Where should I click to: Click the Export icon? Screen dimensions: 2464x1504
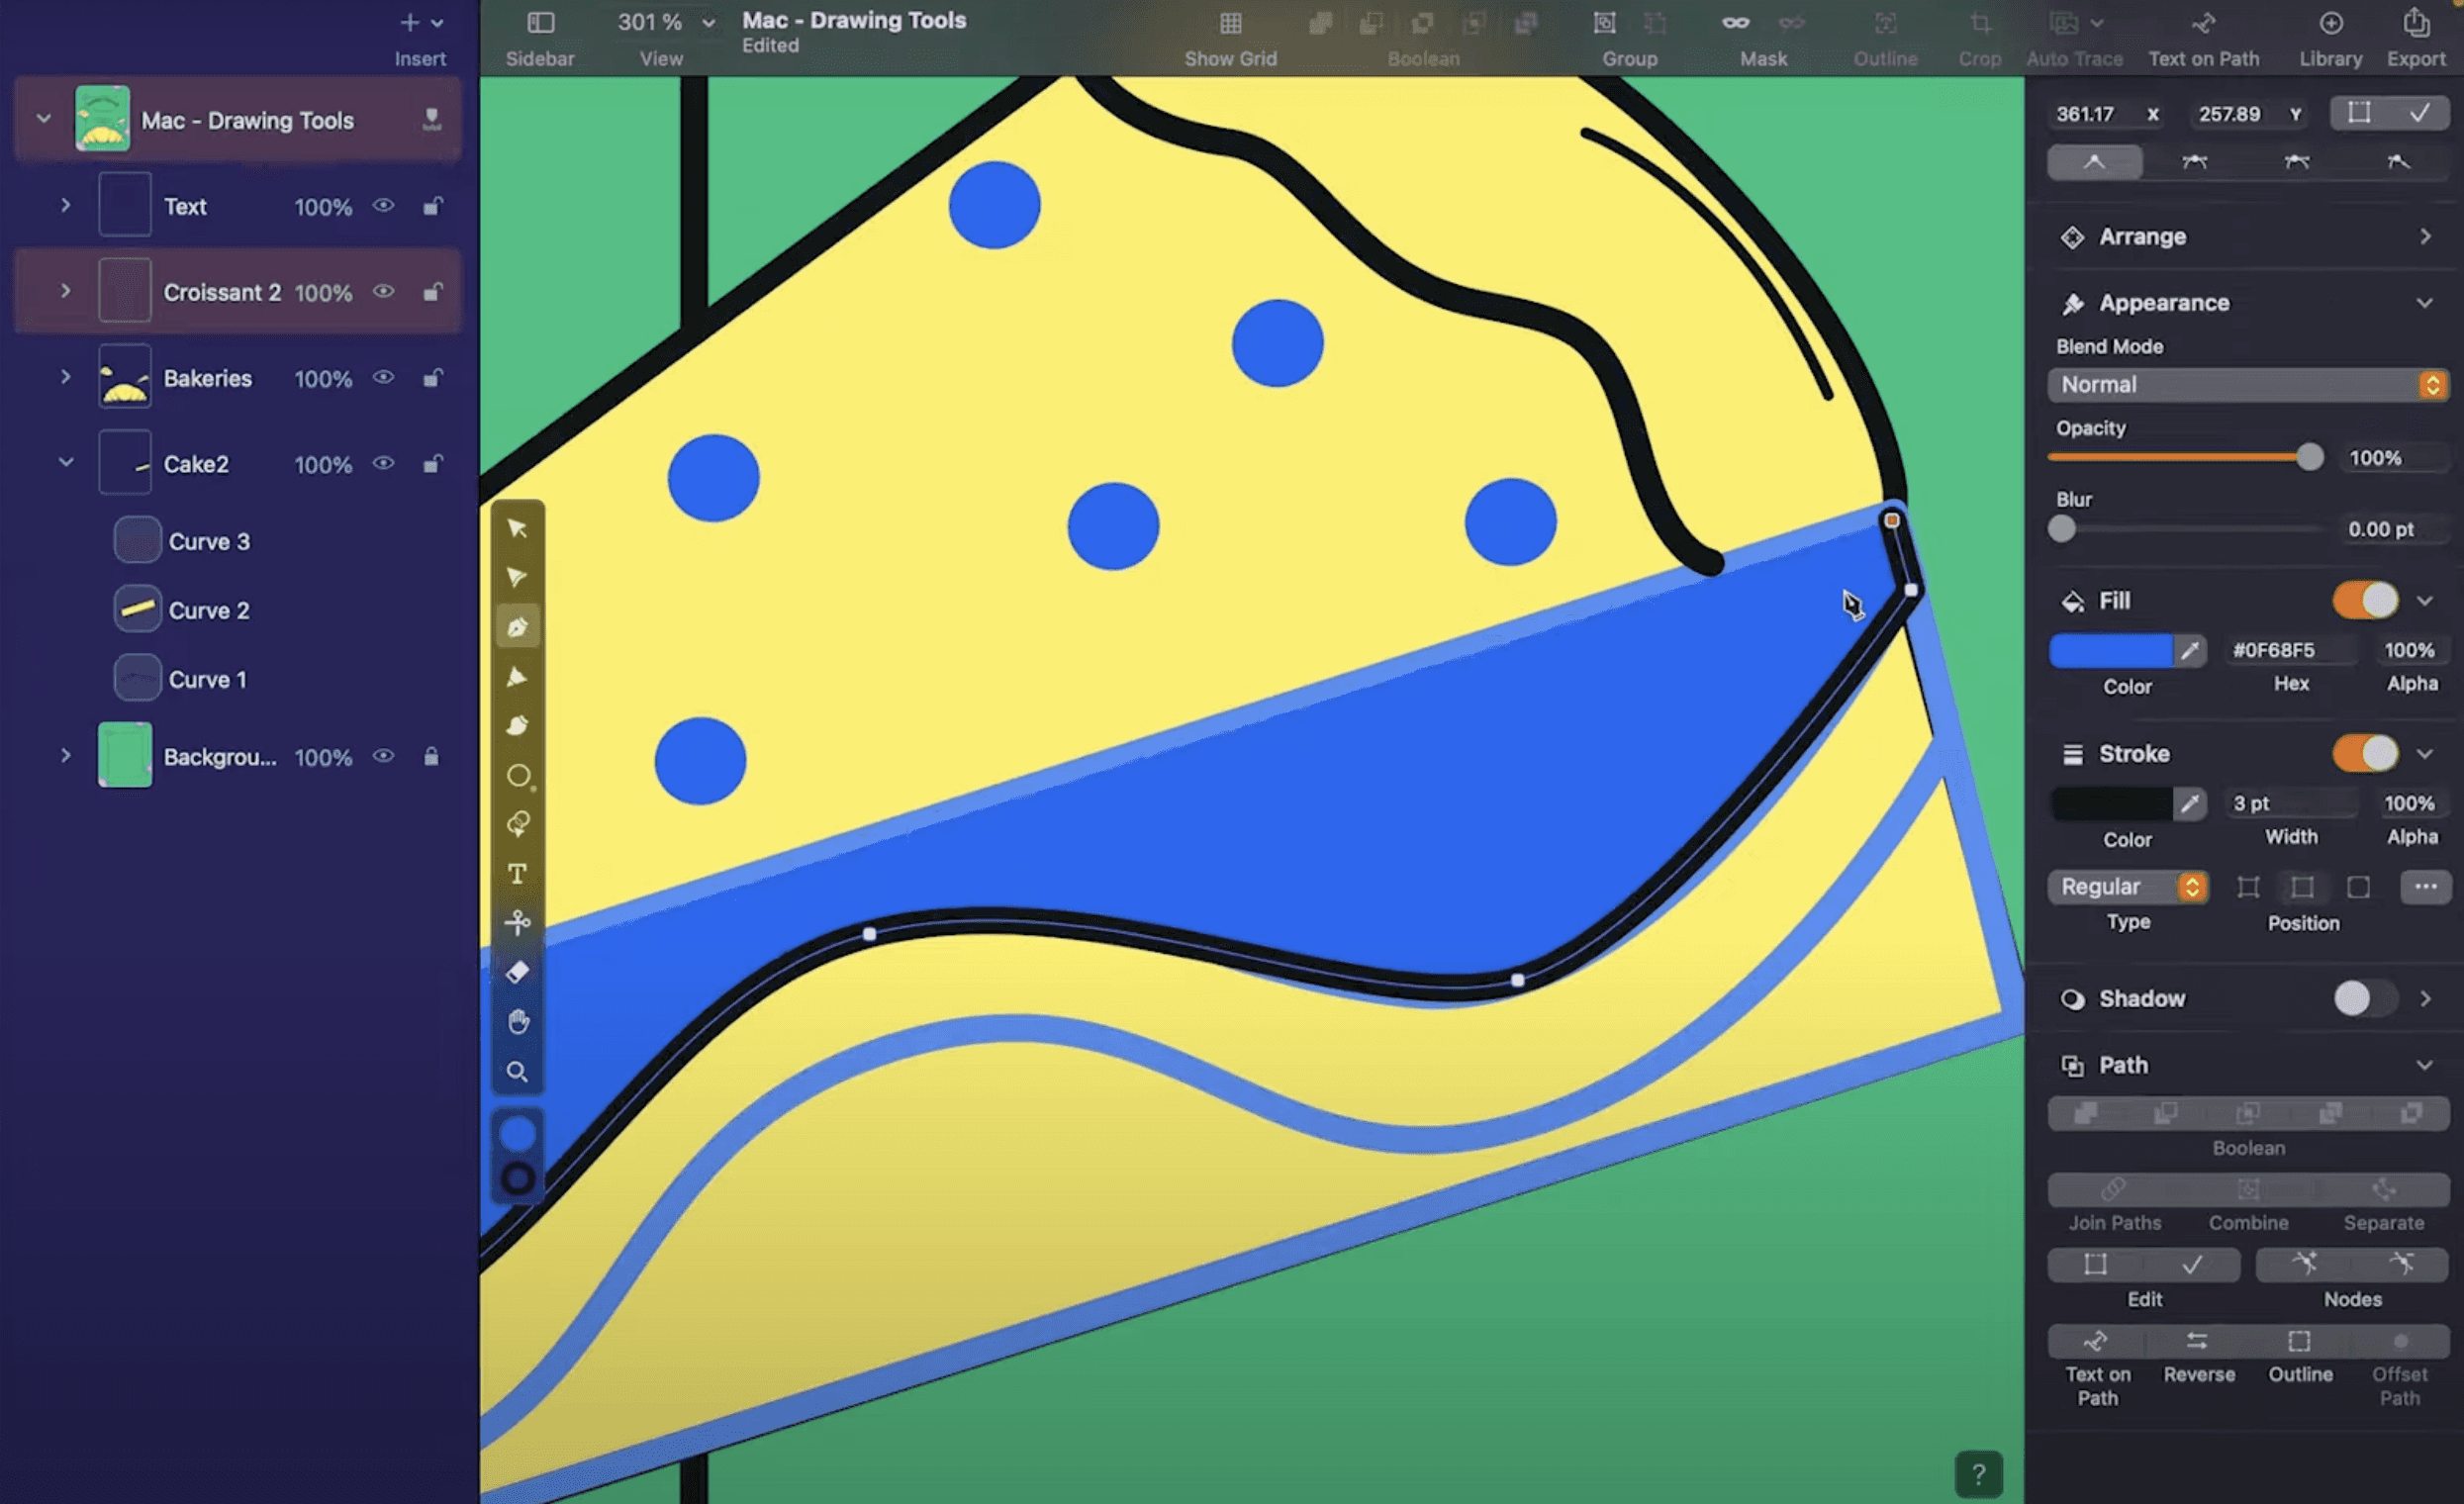2416,23
